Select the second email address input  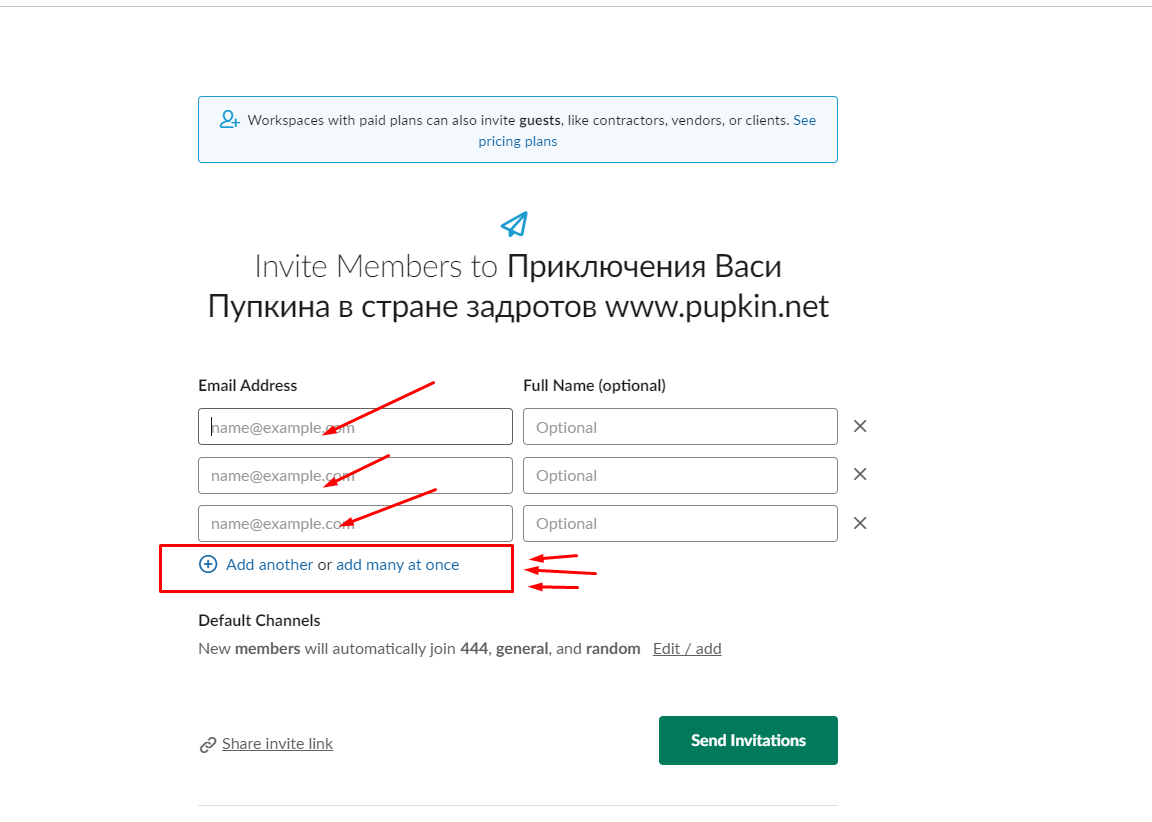(355, 475)
